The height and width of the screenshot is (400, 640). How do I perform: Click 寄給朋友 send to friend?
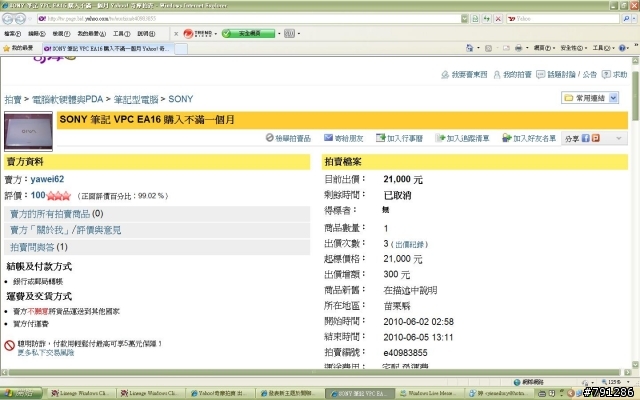tap(343, 138)
